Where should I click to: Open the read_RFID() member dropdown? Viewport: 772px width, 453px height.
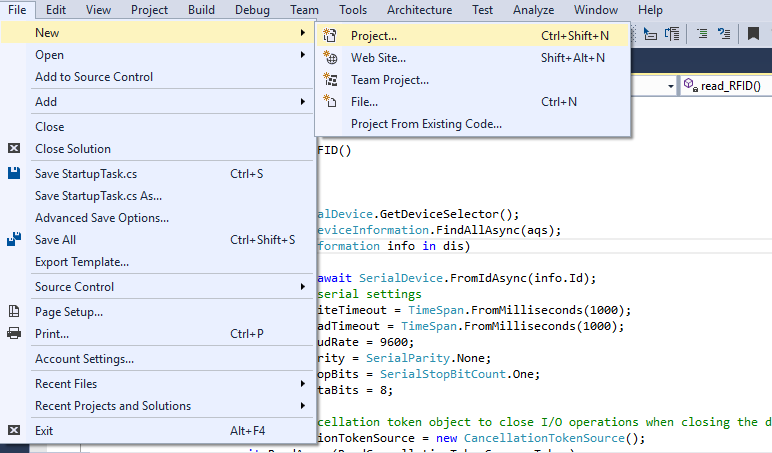click(x=725, y=87)
